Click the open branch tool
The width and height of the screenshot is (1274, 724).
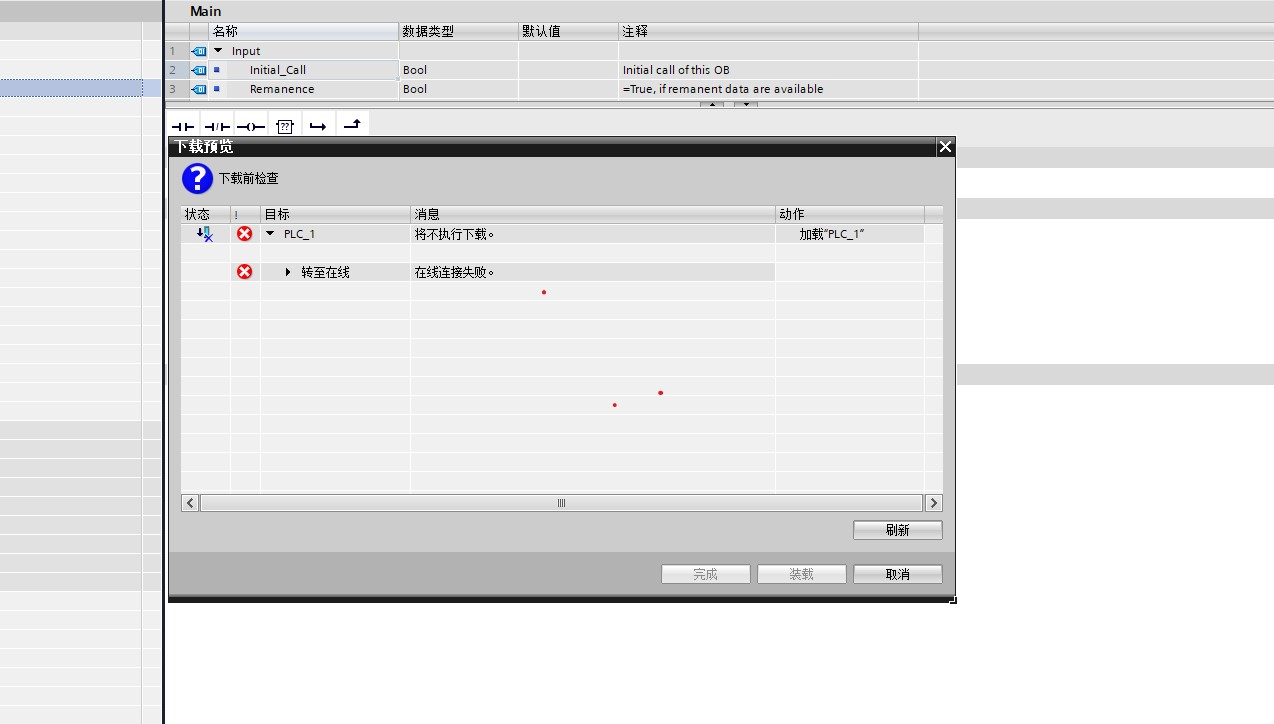[x=318, y=126]
